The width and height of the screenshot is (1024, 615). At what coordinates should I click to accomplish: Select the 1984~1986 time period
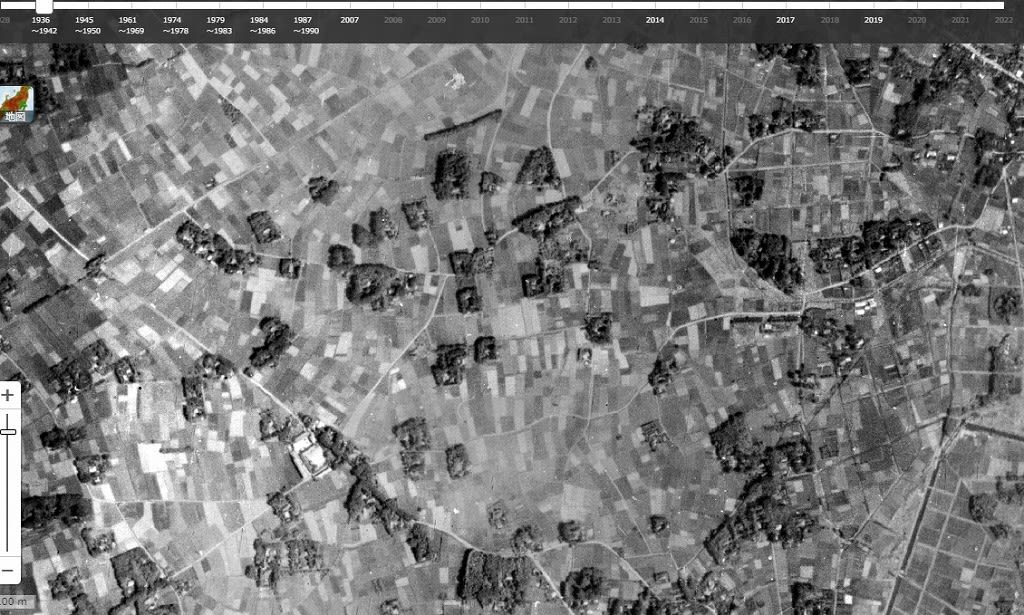tap(261, 25)
